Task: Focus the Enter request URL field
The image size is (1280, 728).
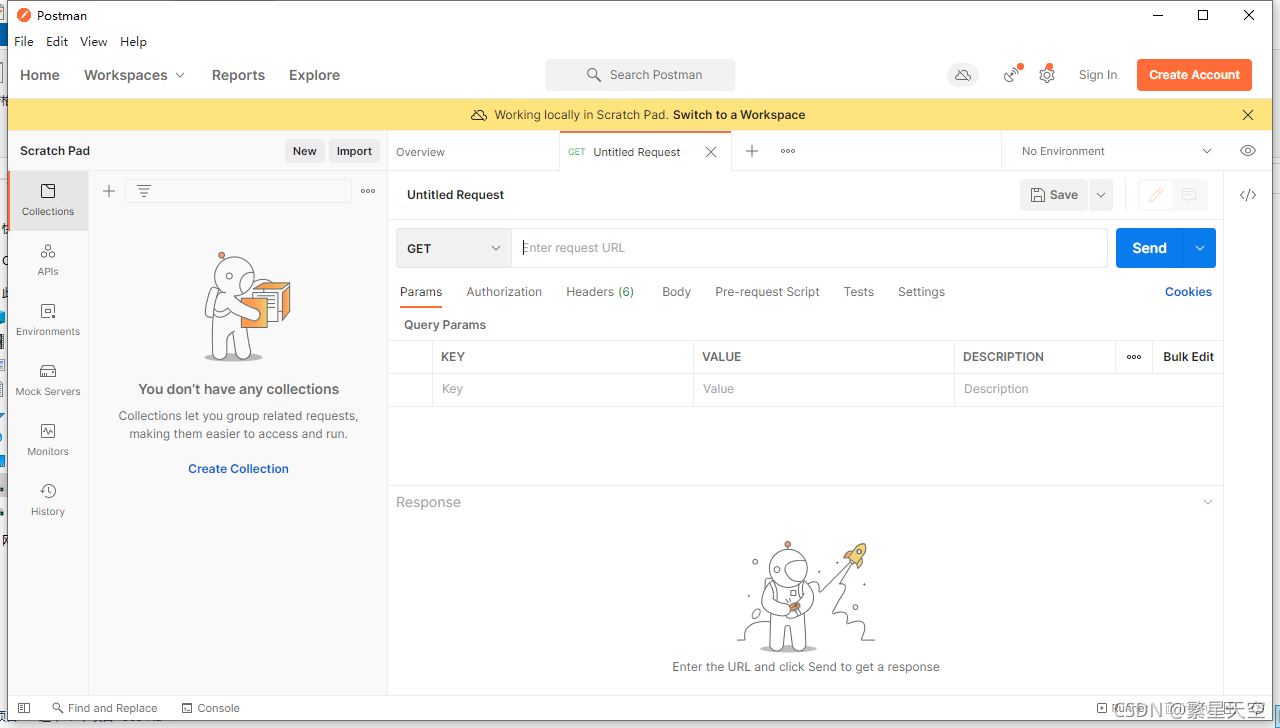Action: pos(809,248)
